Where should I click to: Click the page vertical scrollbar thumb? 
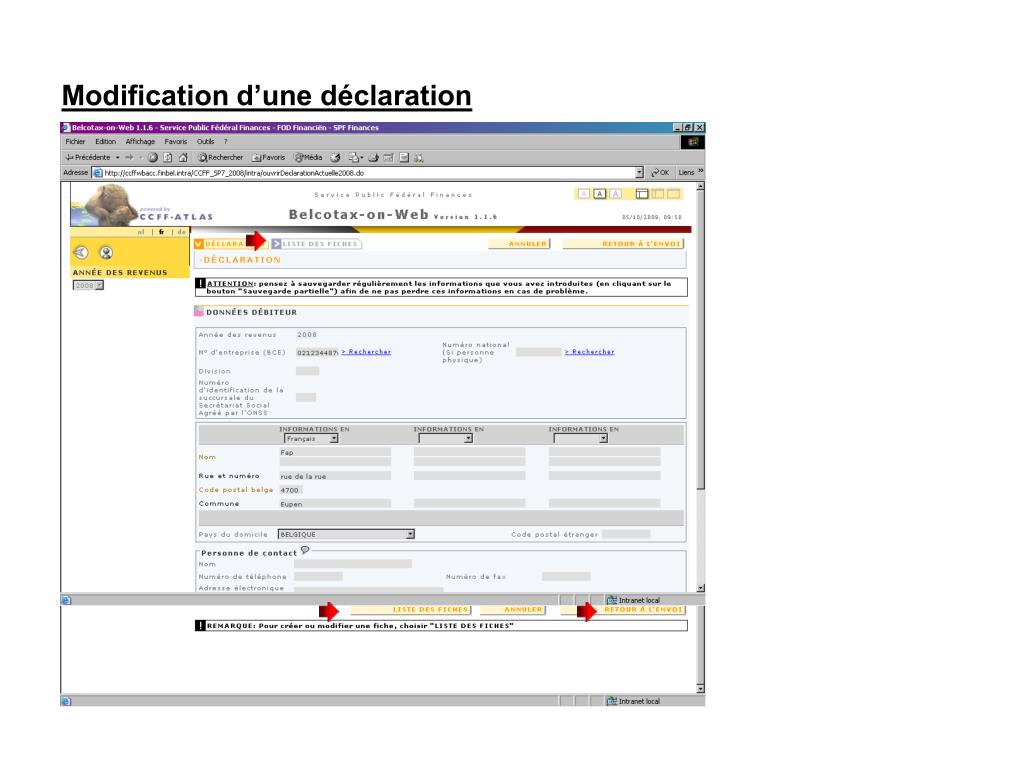click(700, 340)
